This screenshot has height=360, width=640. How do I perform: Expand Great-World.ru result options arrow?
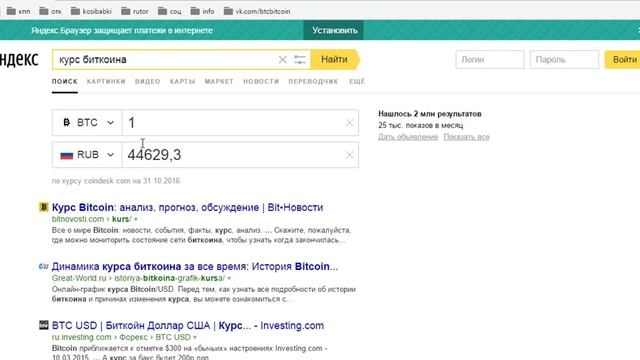pyautogui.click(x=229, y=278)
